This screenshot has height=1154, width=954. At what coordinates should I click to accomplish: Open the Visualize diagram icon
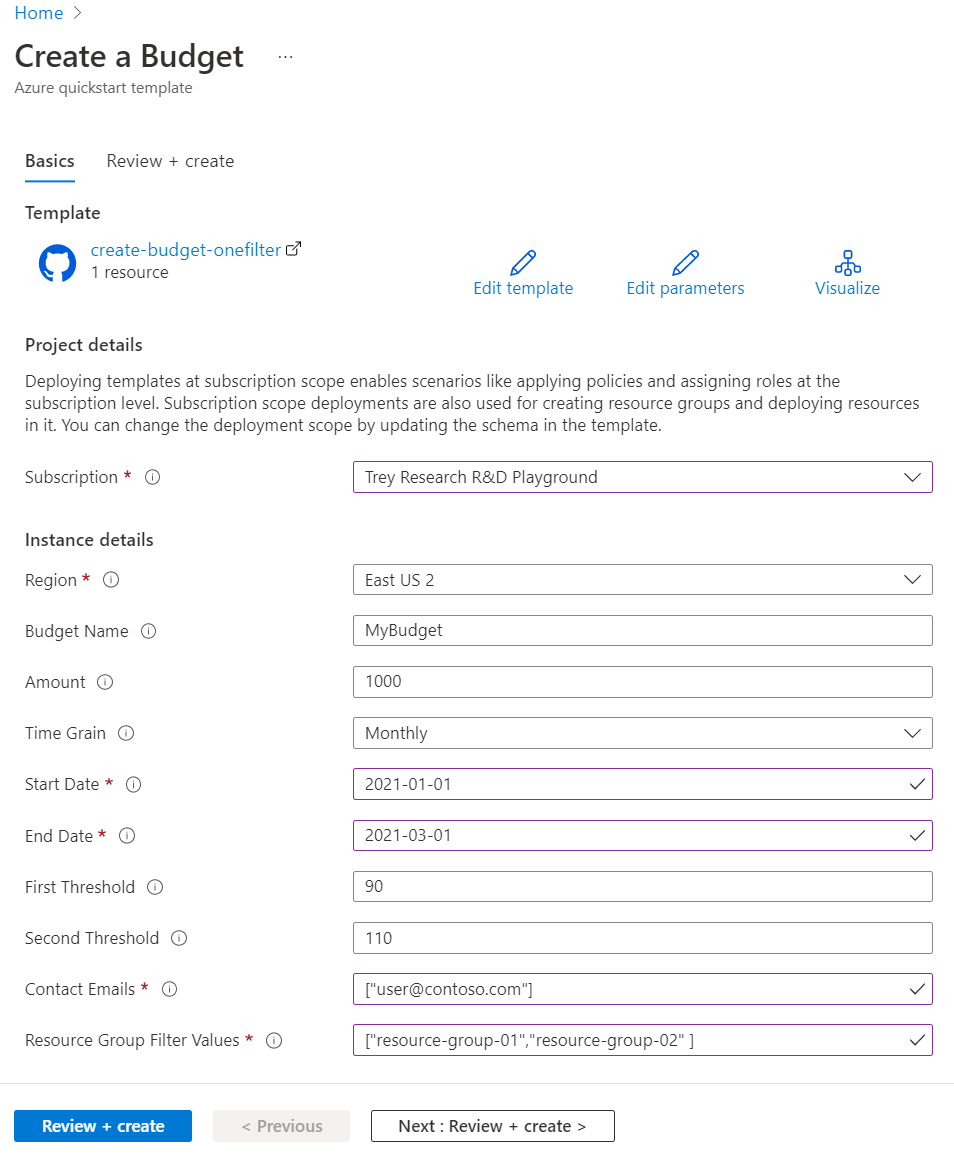[x=847, y=263]
